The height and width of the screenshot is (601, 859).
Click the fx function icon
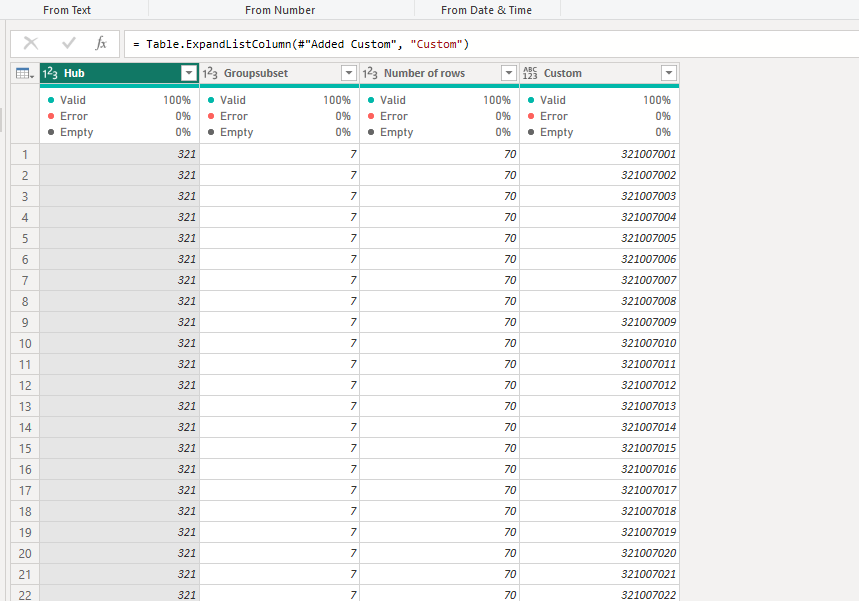tap(101, 43)
